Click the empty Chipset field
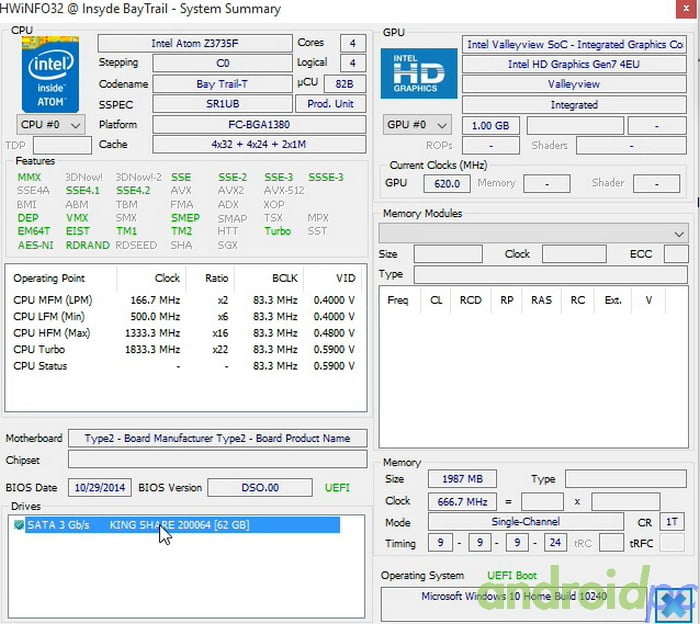This screenshot has height=624, width=700. [217, 459]
